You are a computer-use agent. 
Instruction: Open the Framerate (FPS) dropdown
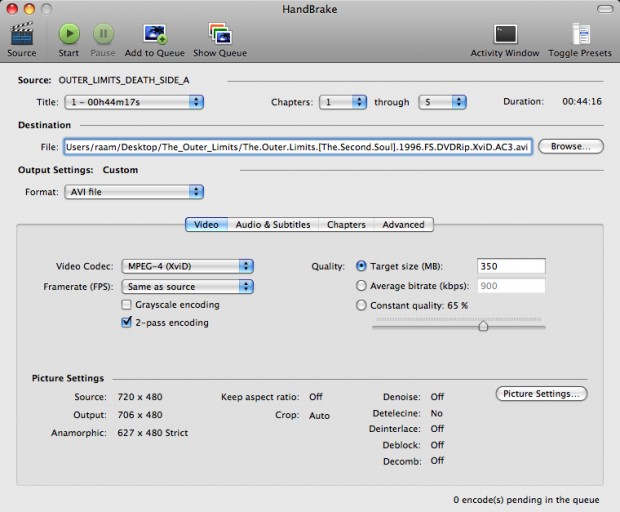tap(187, 286)
